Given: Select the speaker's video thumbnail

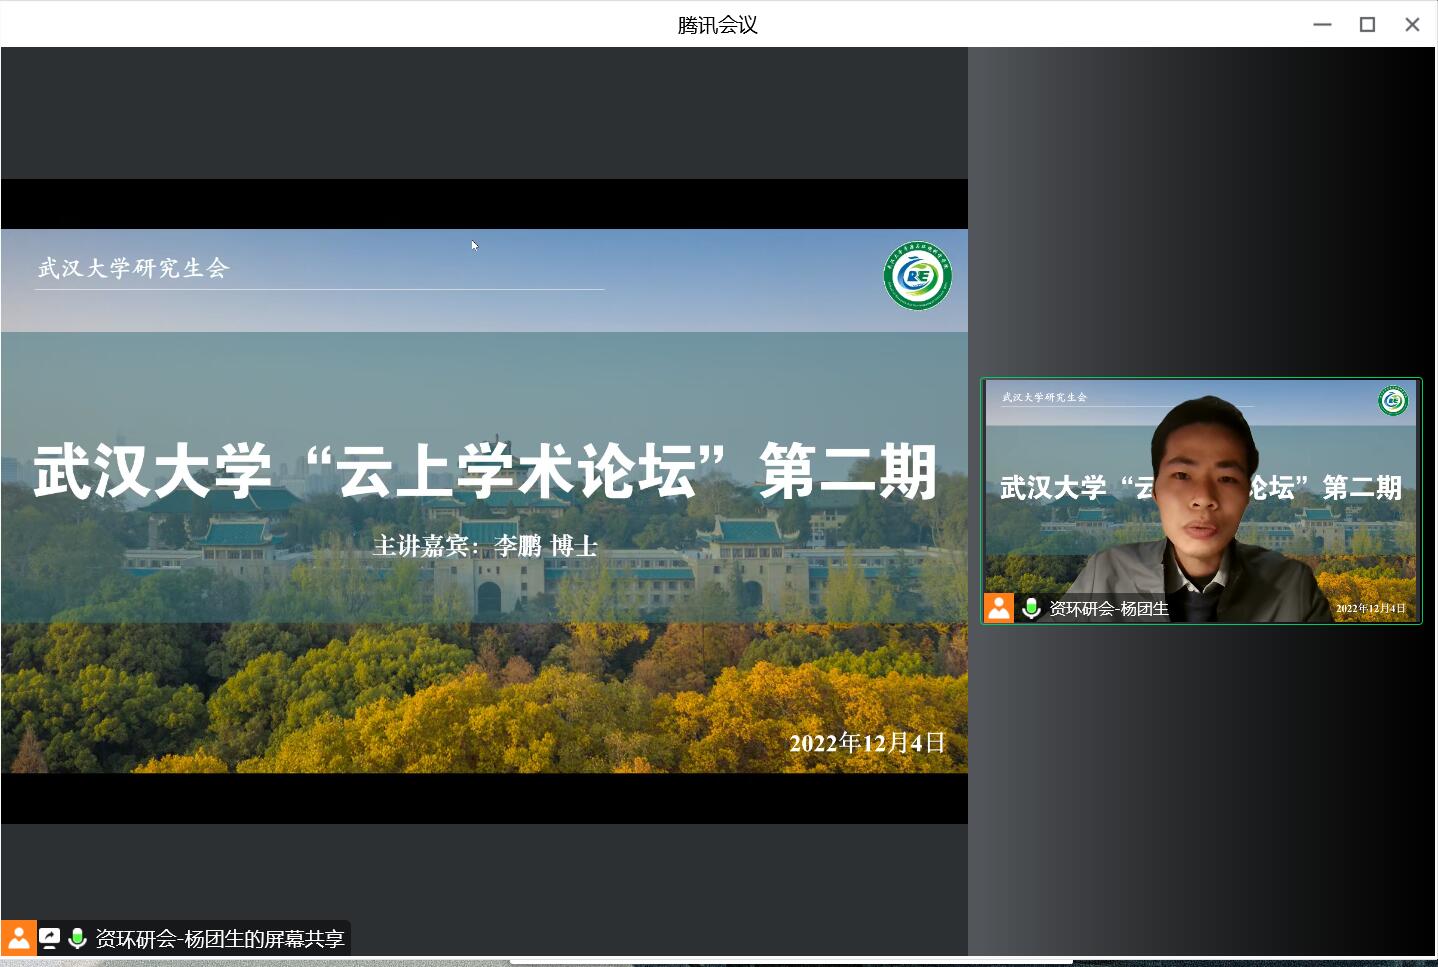Looking at the screenshot, I should (x=1201, y=500).
